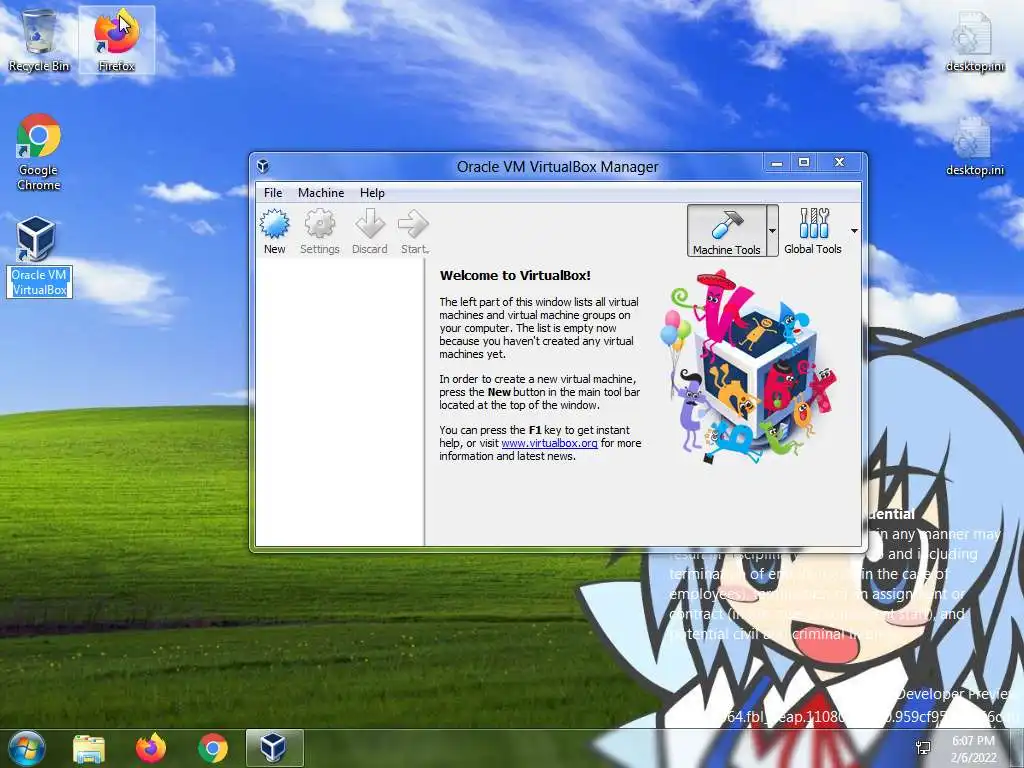Select the Global Tools icon
Viewport: 1024px width, 768px height.
tap(813, 231)
